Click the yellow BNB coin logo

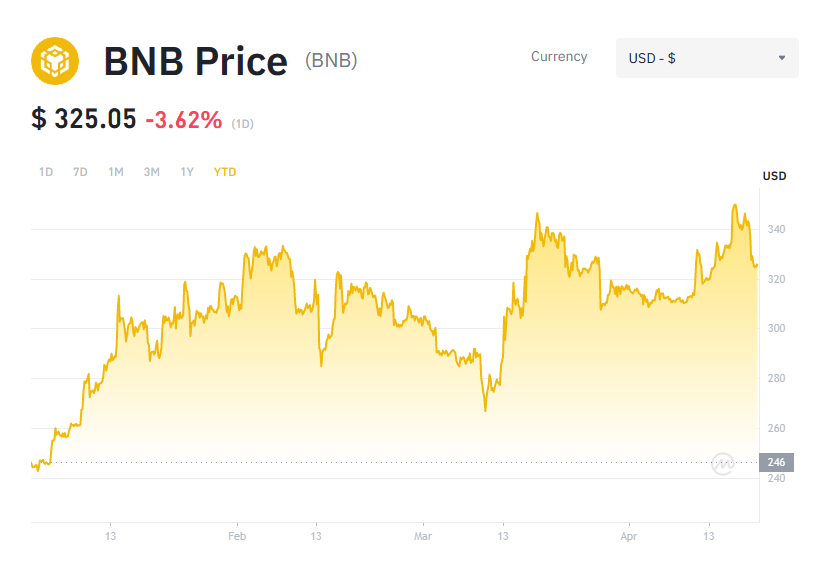[55, 61]
